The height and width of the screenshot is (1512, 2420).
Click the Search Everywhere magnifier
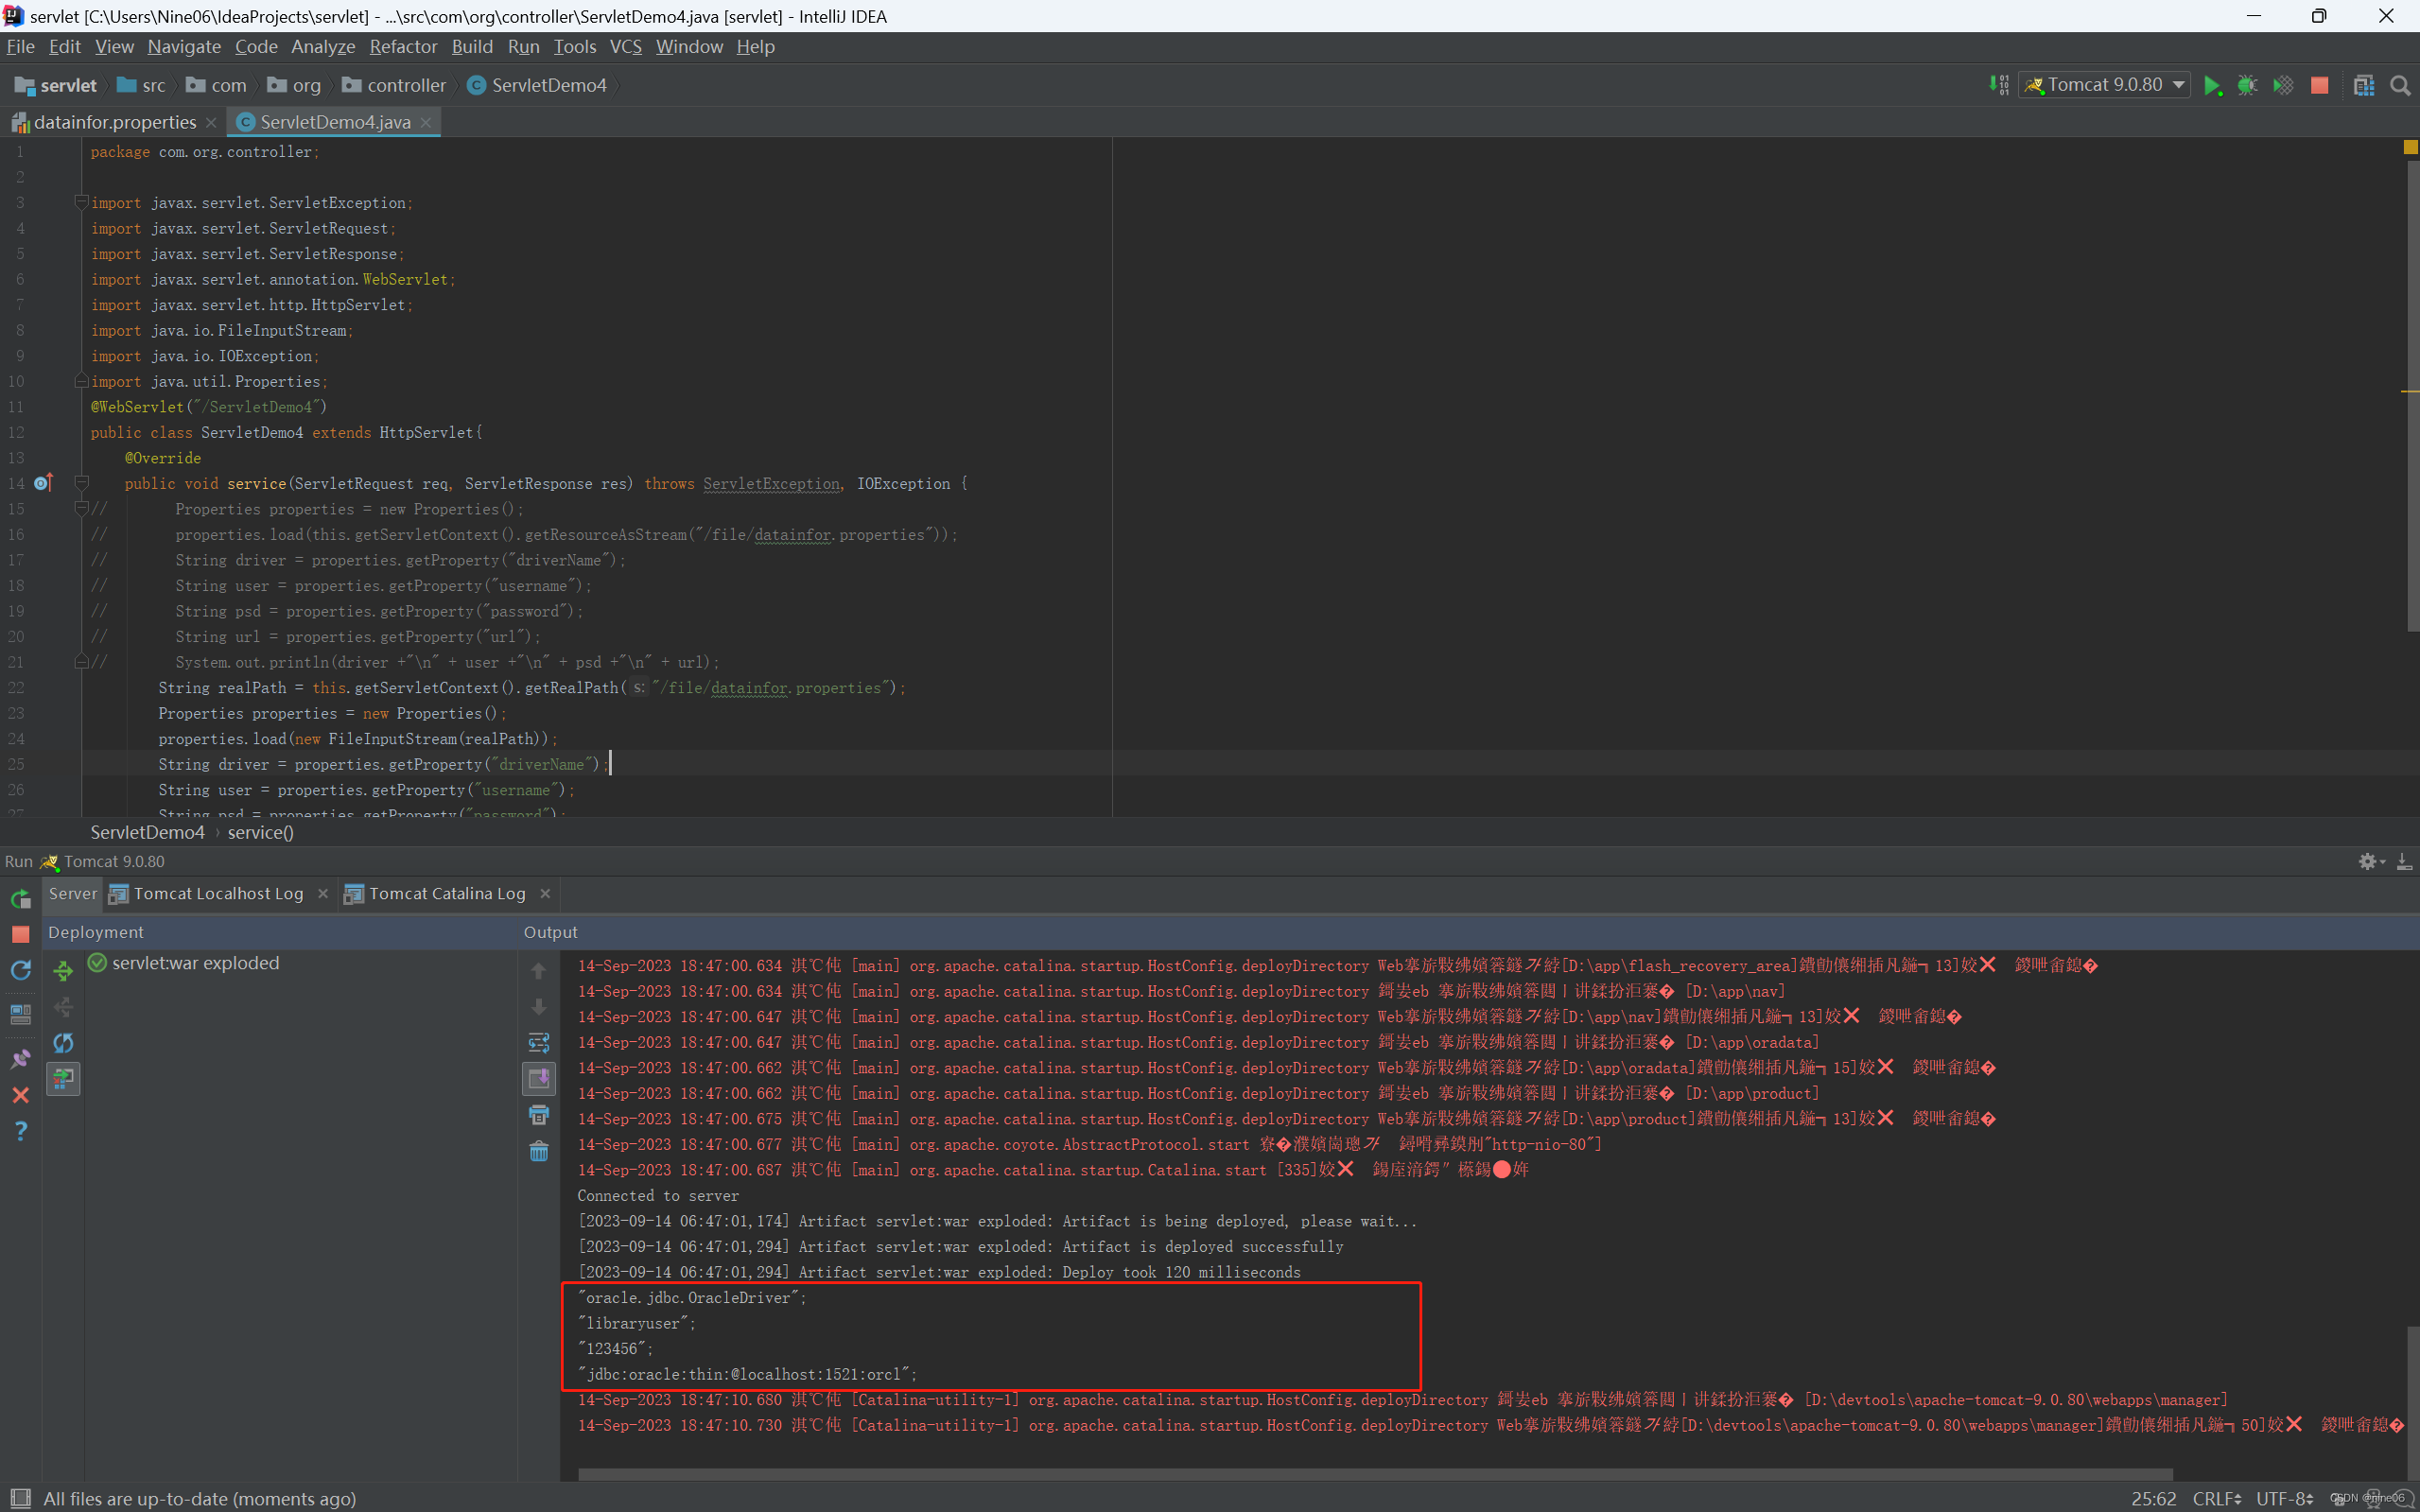point(2400,86)
